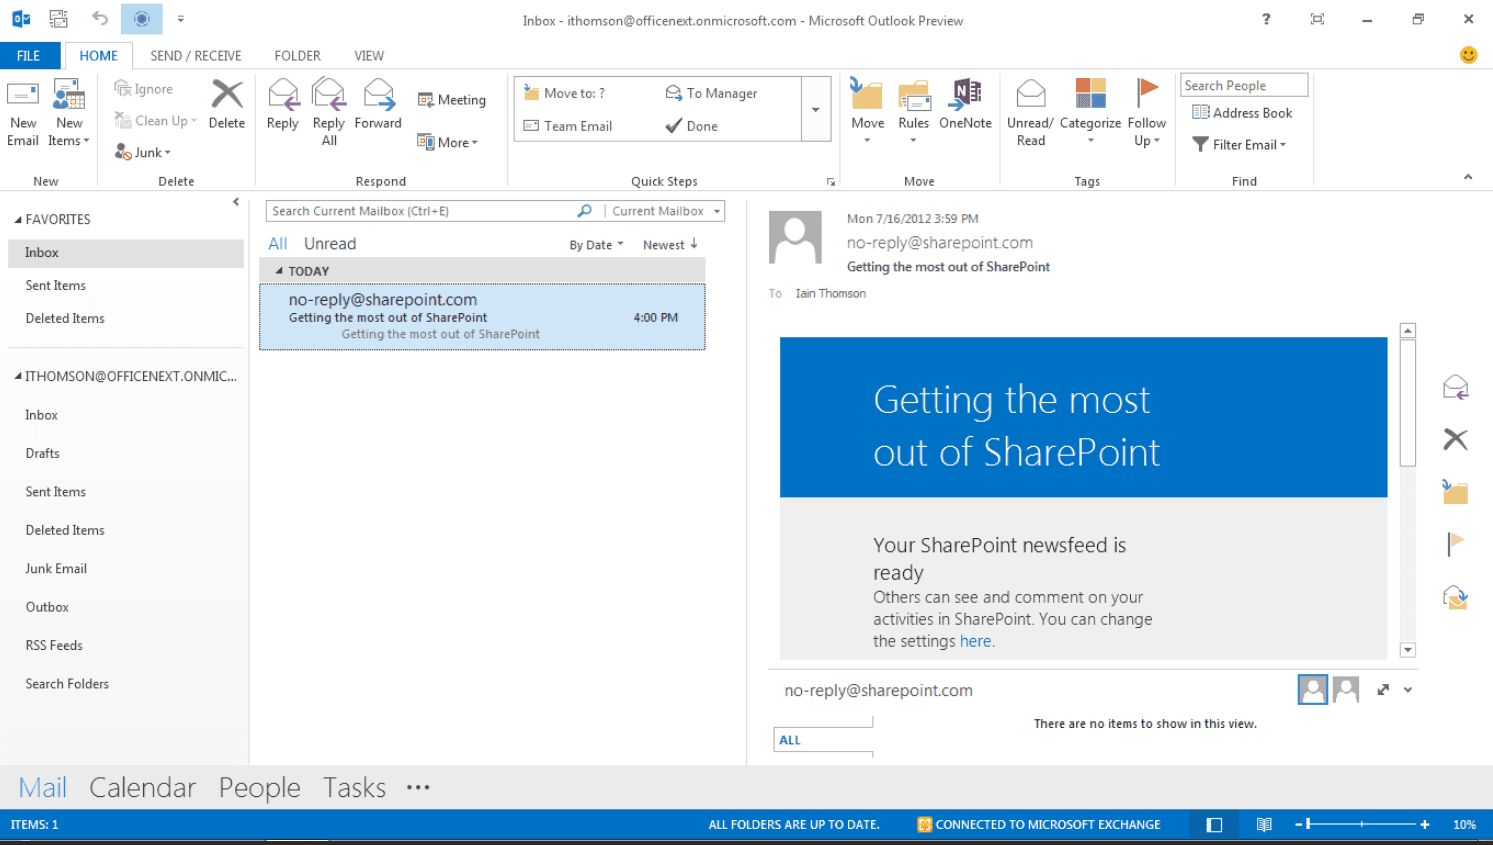
Task: Follow the 'here' settings link in the email
Action: tap(975, 642)
